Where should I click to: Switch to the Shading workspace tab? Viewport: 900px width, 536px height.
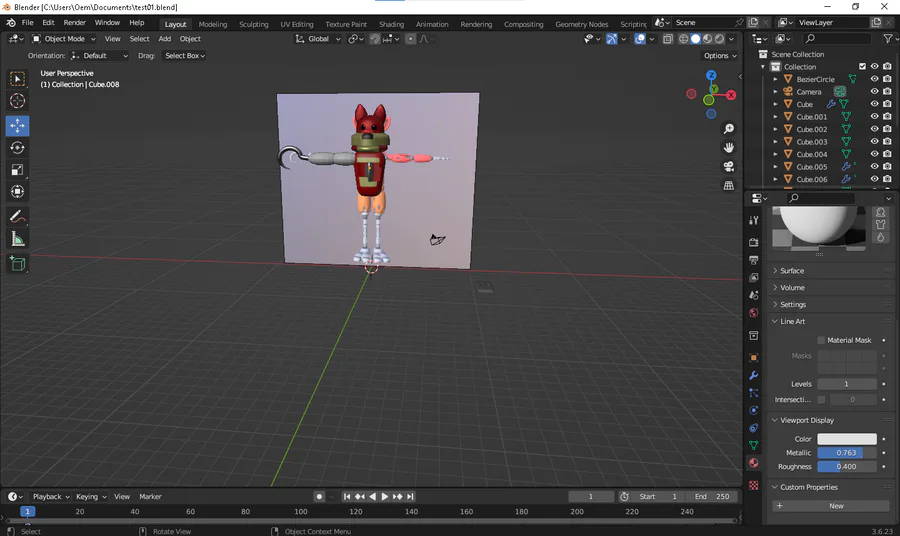click(x=391, y=24)
